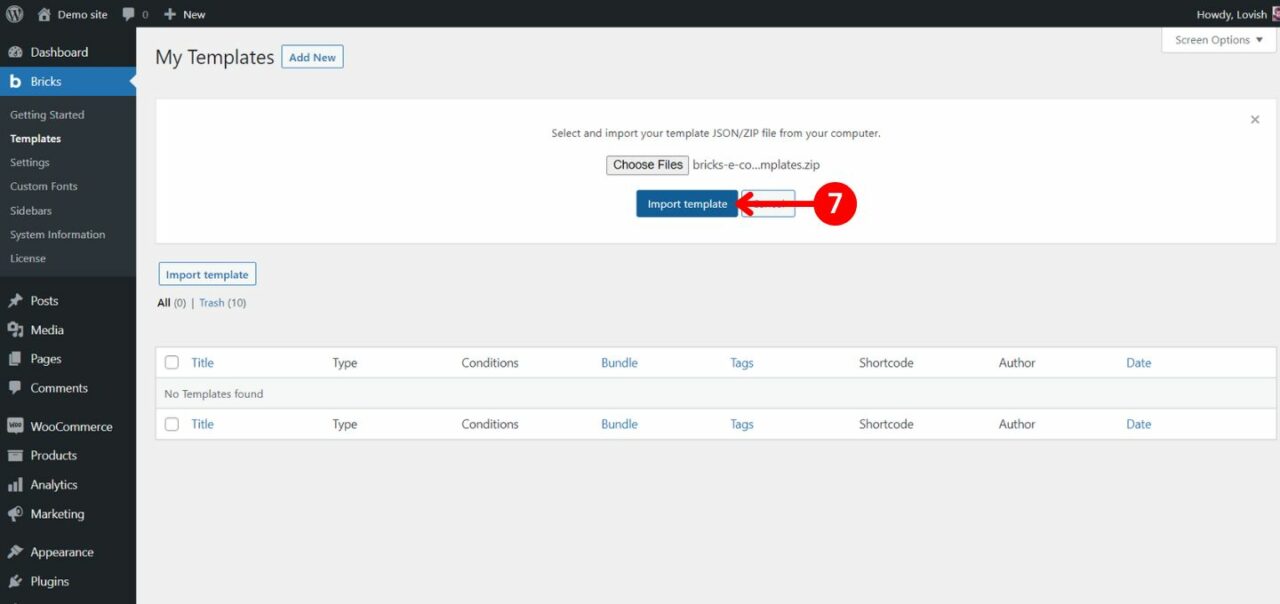Open the Pages sidebar icon
Image resolution: width=1280 pixels, height=604 pixels.
pos(17,358)
